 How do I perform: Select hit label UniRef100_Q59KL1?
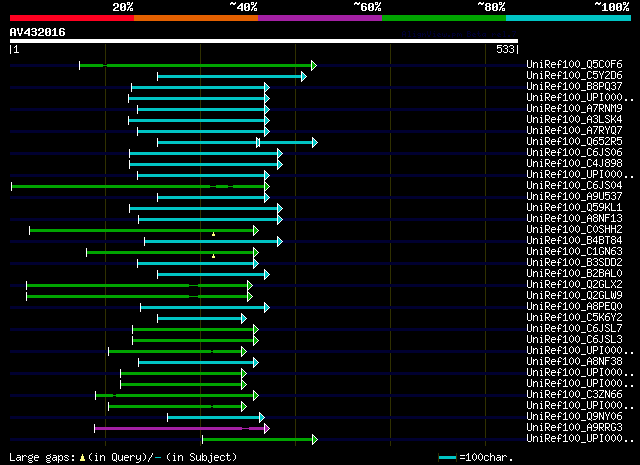click(x=574, y=207)
